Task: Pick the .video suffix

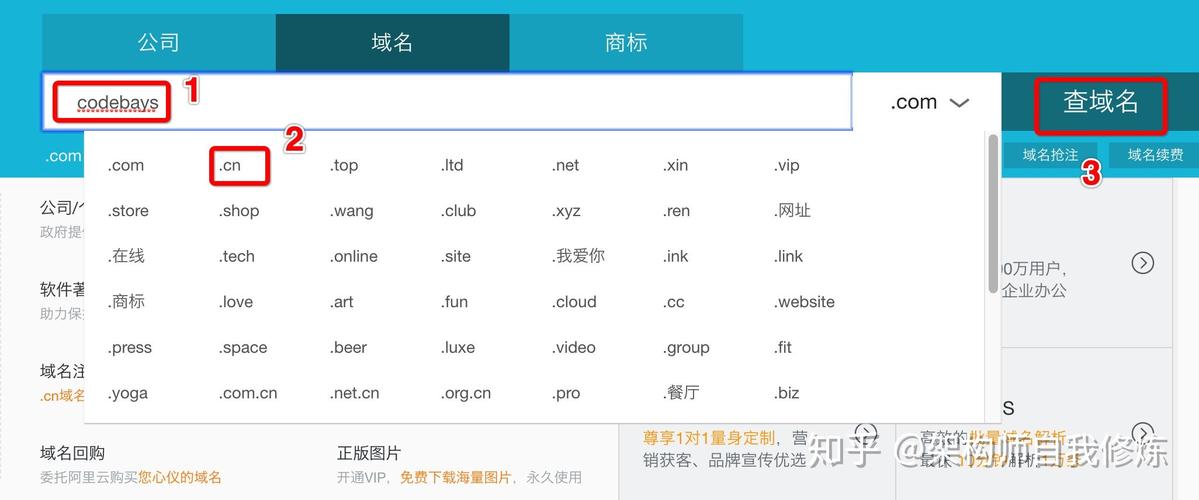Action: click(574, 348)
